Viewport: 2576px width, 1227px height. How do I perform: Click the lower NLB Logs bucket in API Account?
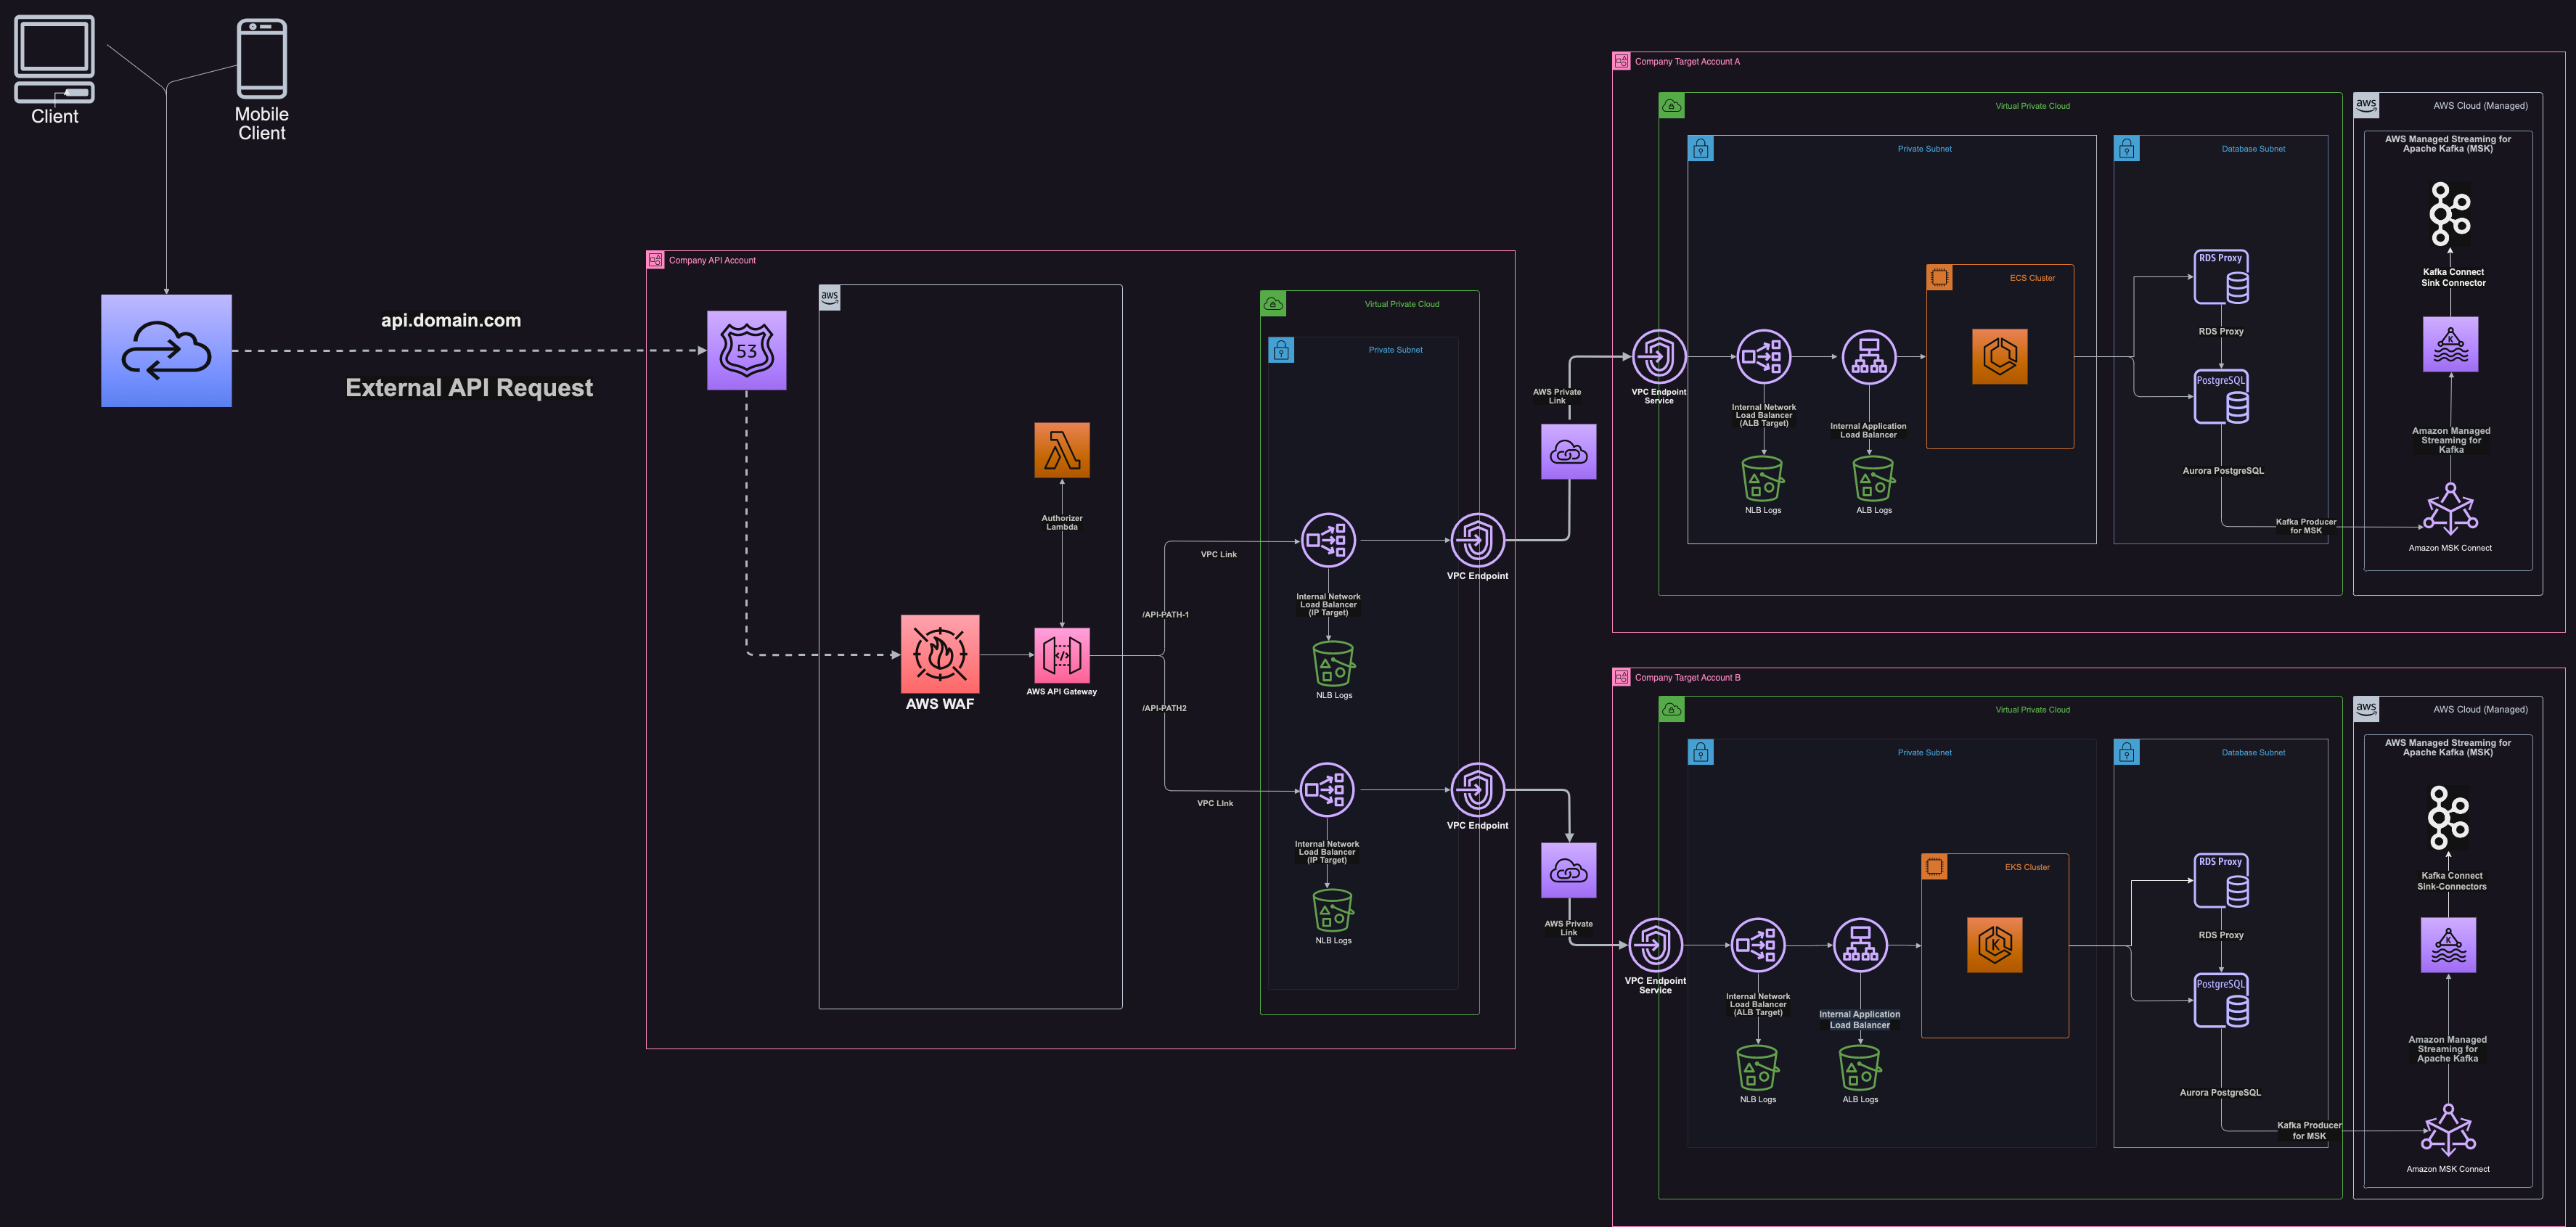tap(1333, 910)
